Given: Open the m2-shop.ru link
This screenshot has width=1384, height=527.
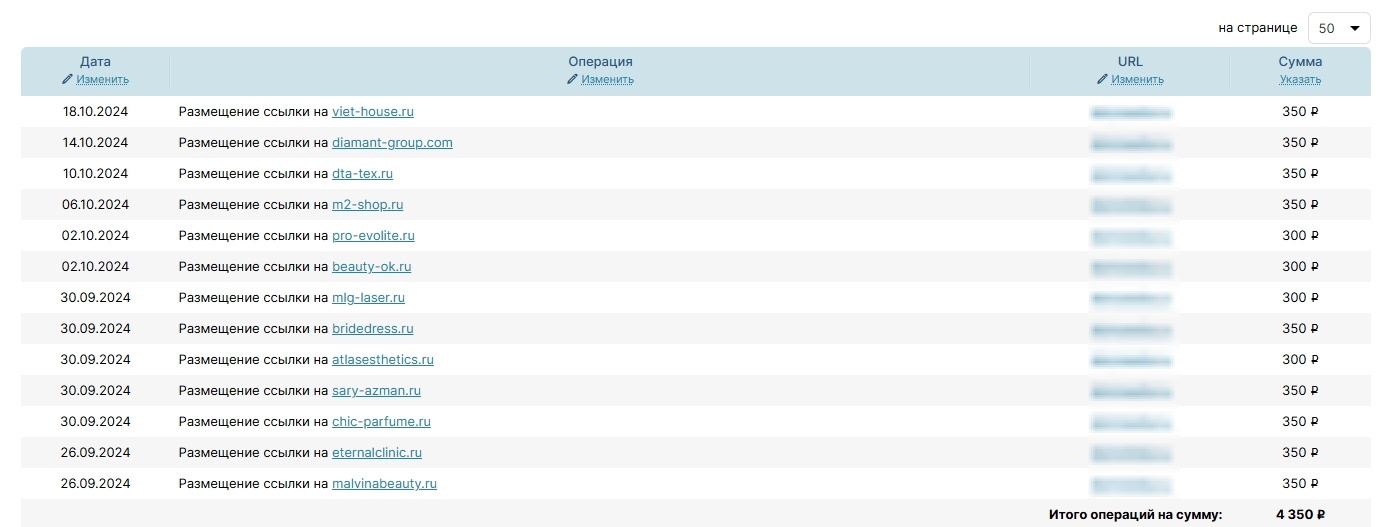Looking at the screenshot, I should (367, 205).
